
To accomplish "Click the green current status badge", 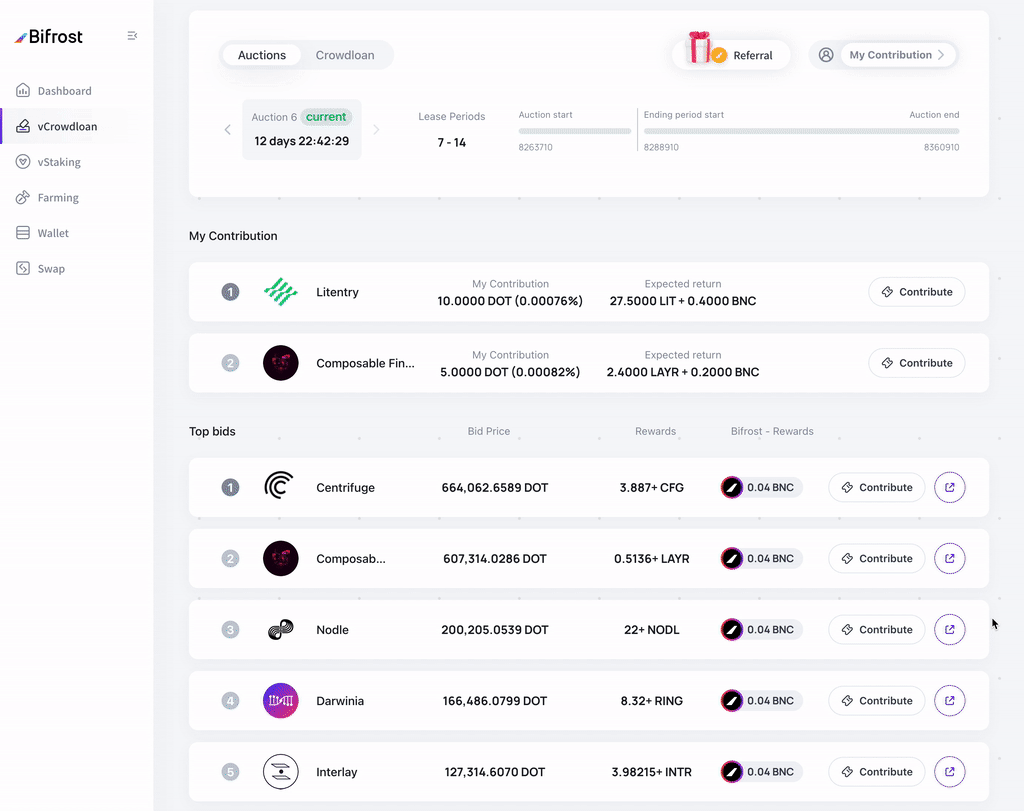I will pyautogui.click(x=326, y=117).
